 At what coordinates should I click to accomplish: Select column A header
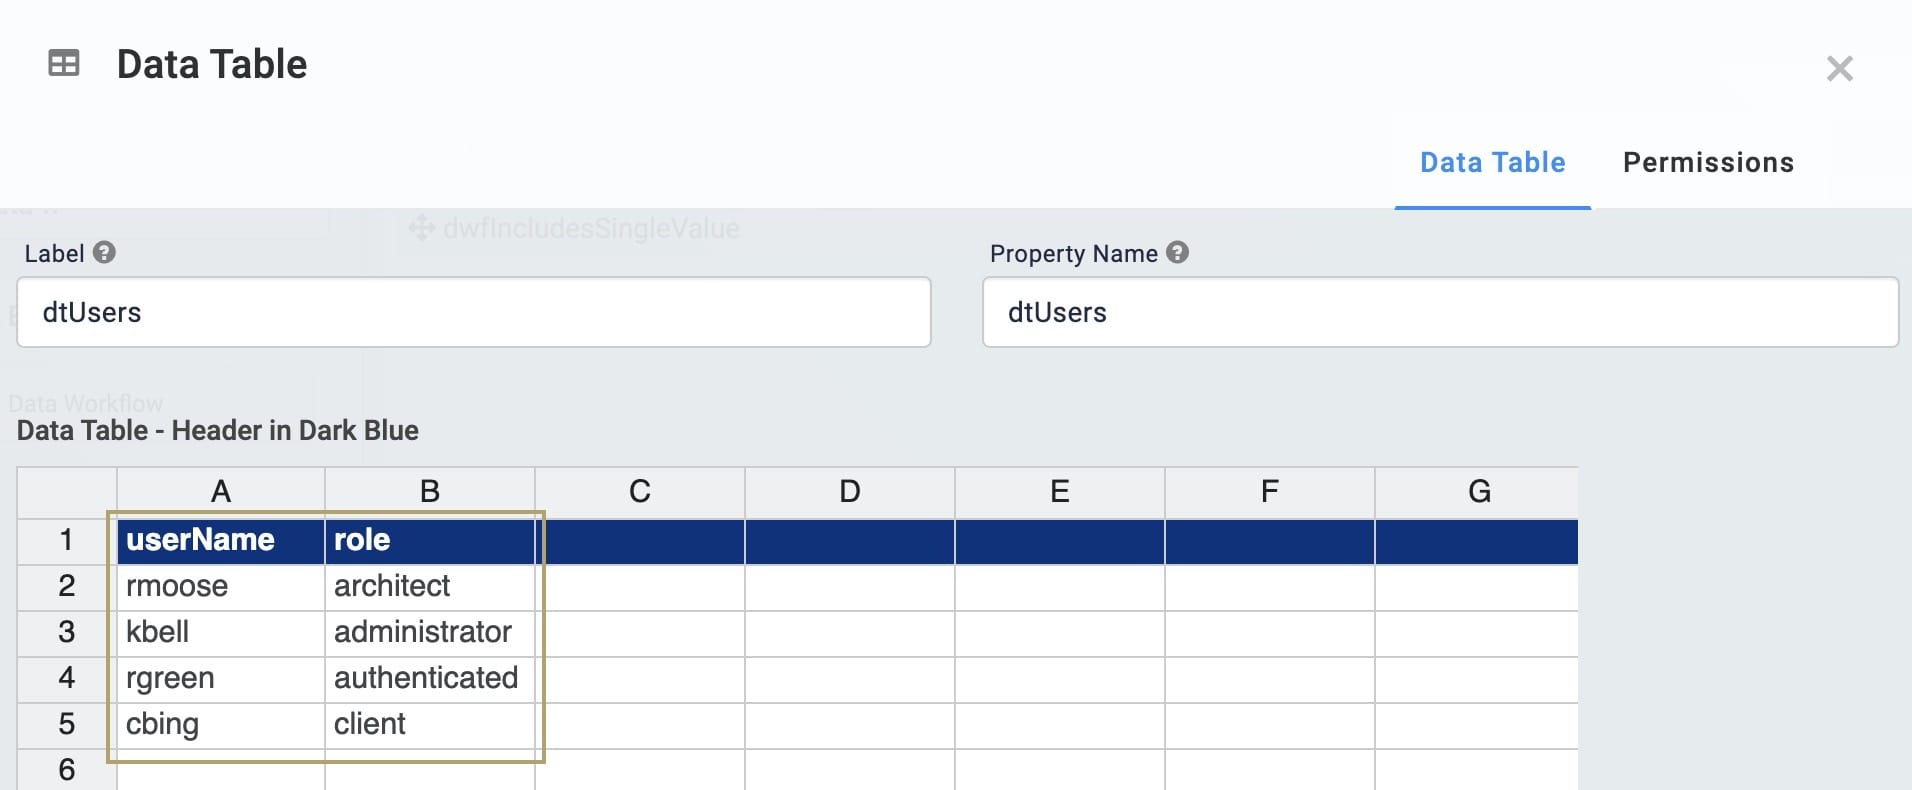pyautogui.click(x=221, y=492)
